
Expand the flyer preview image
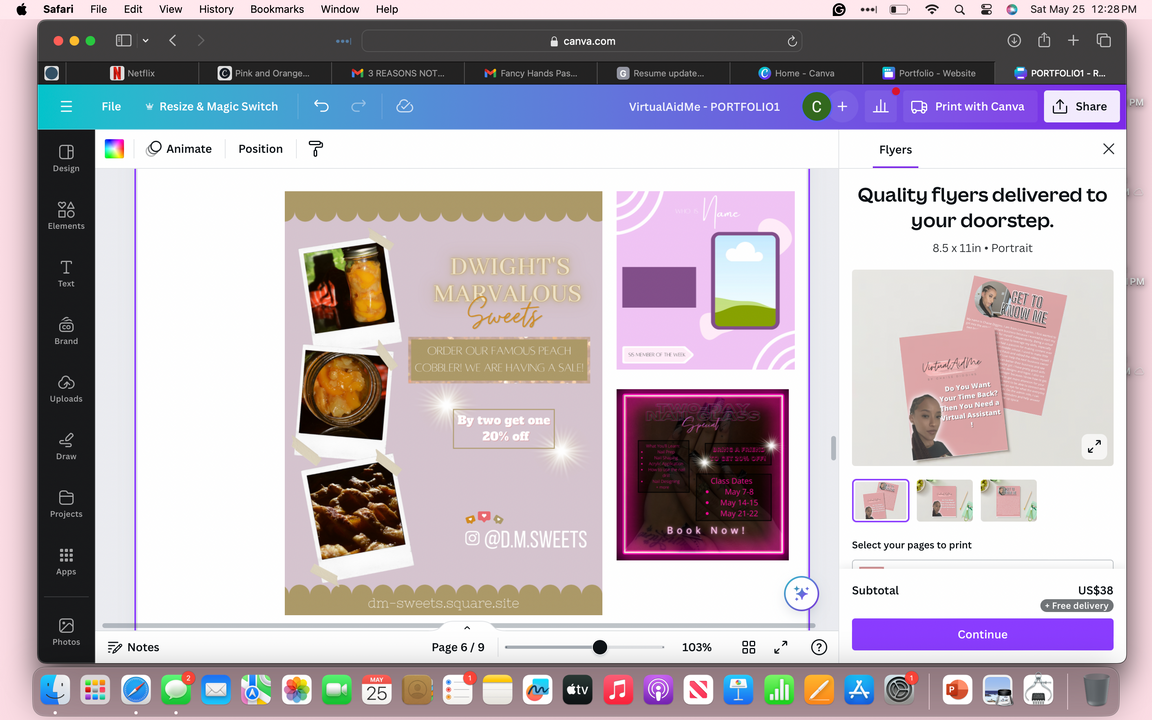pos(1094,447)
